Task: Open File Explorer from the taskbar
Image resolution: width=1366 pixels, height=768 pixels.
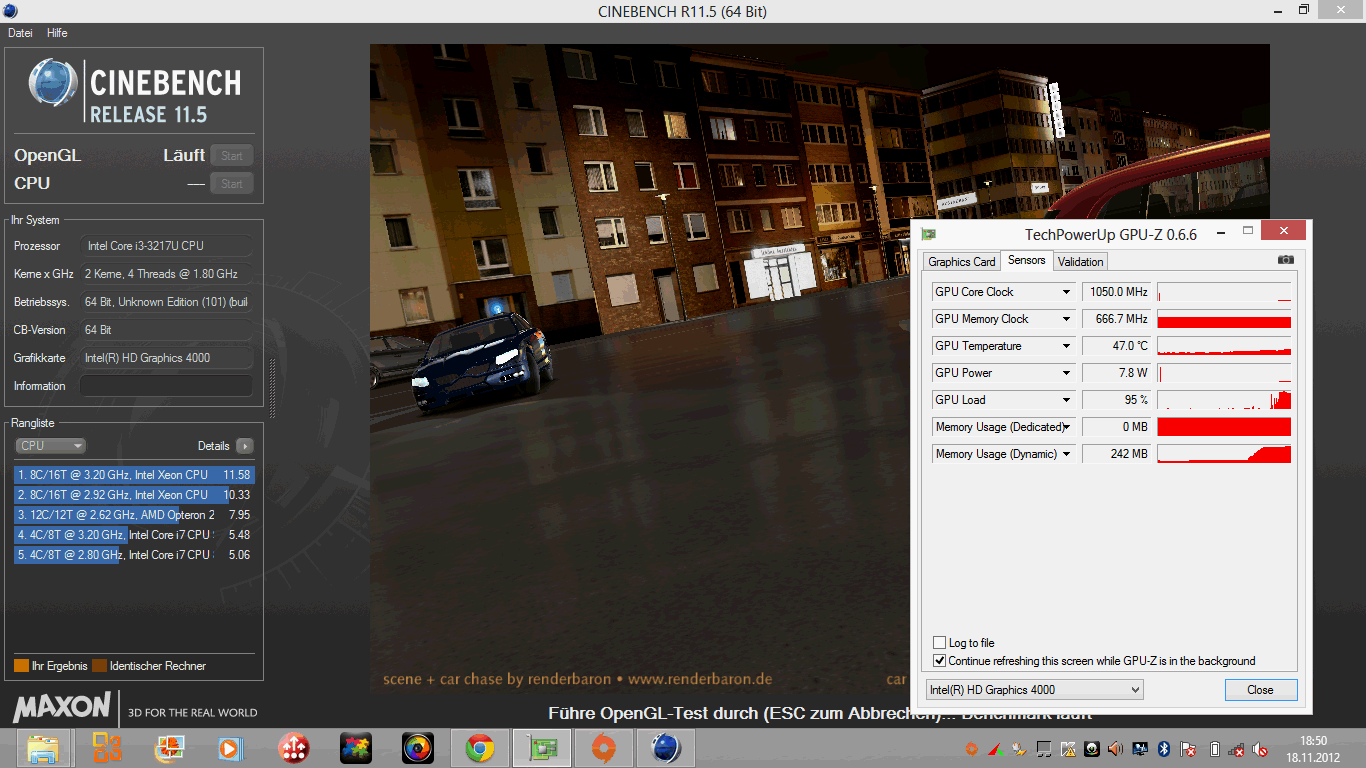Action: coord(43,748)
